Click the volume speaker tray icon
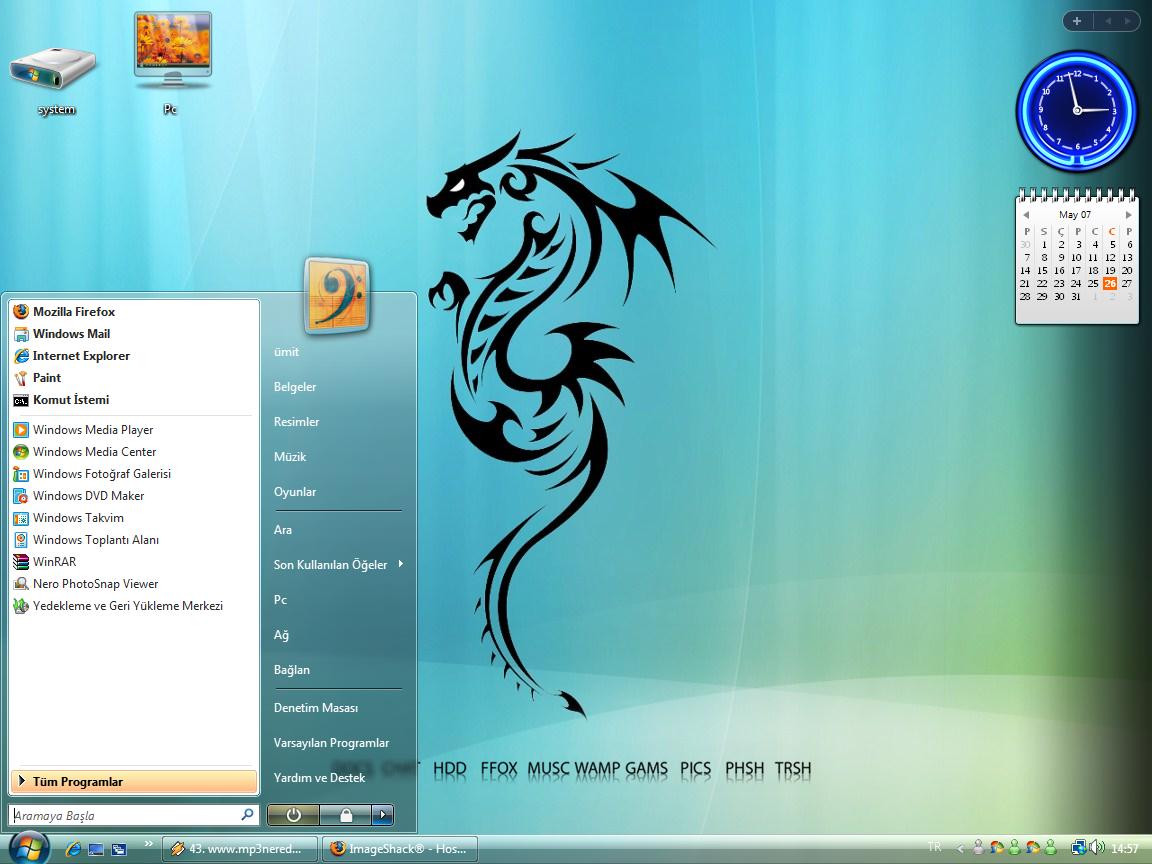This screenshot has width=1152, height=864. point(1096,848)
